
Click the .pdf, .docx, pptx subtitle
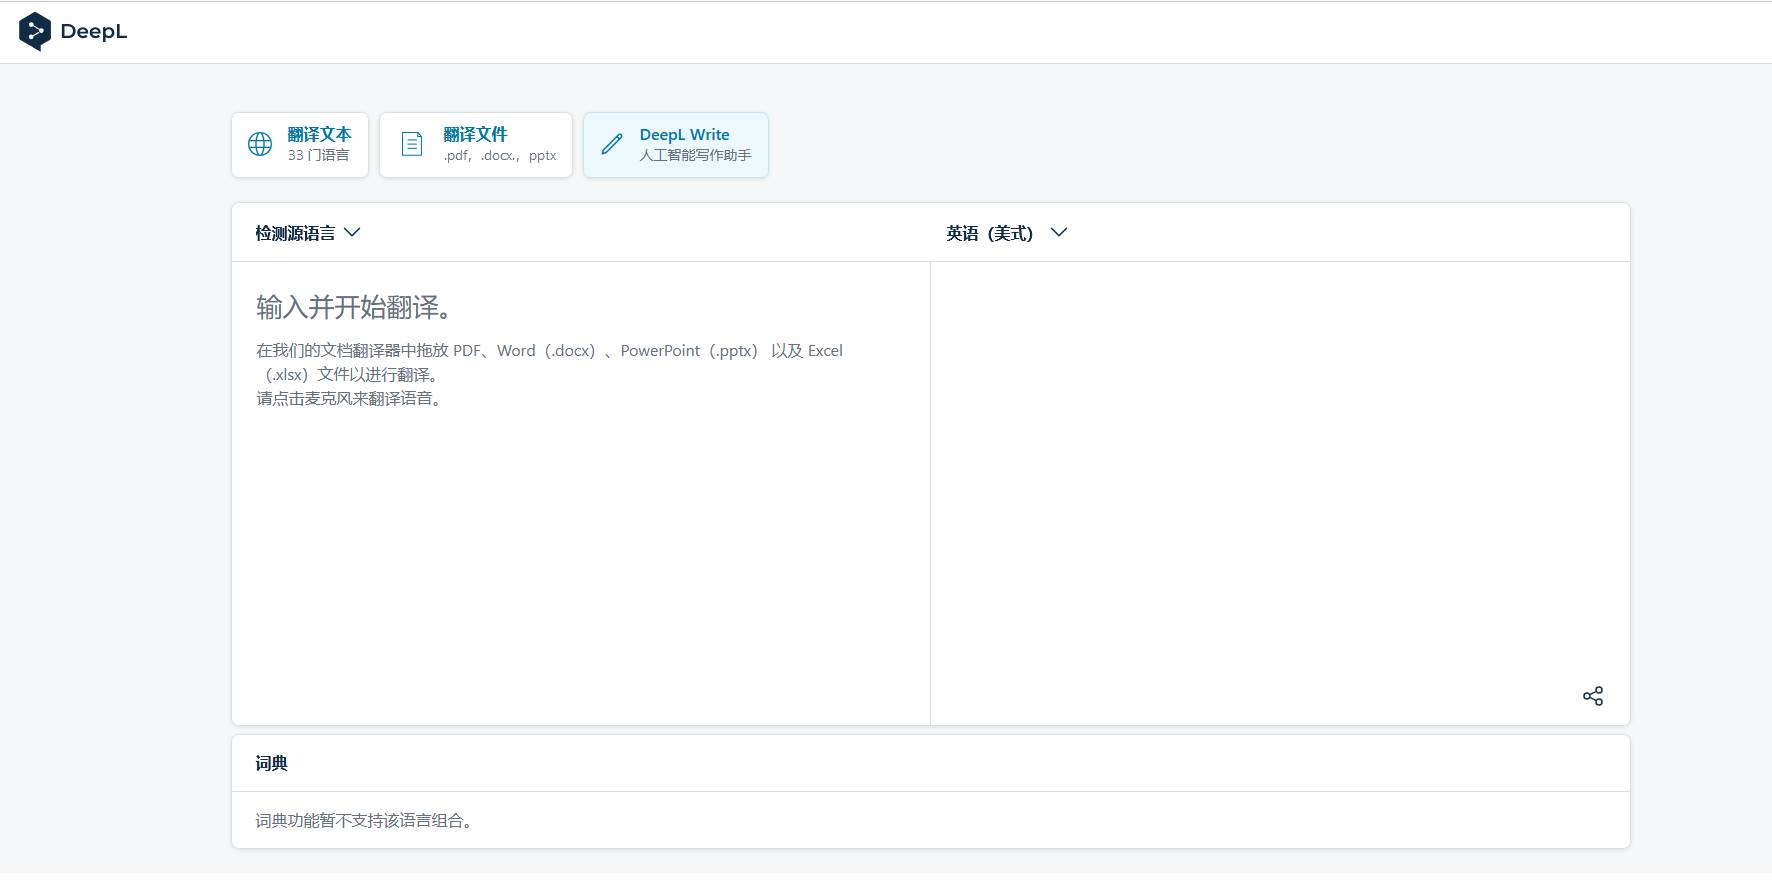pos(500,155)
